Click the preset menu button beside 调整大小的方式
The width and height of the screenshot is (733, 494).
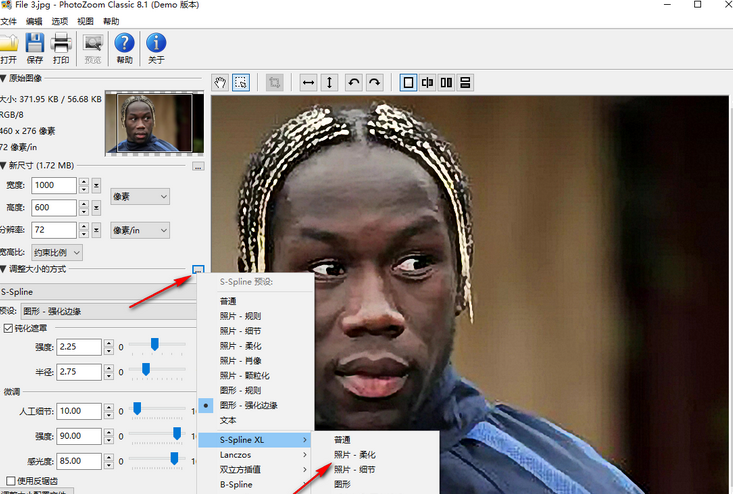198,270
